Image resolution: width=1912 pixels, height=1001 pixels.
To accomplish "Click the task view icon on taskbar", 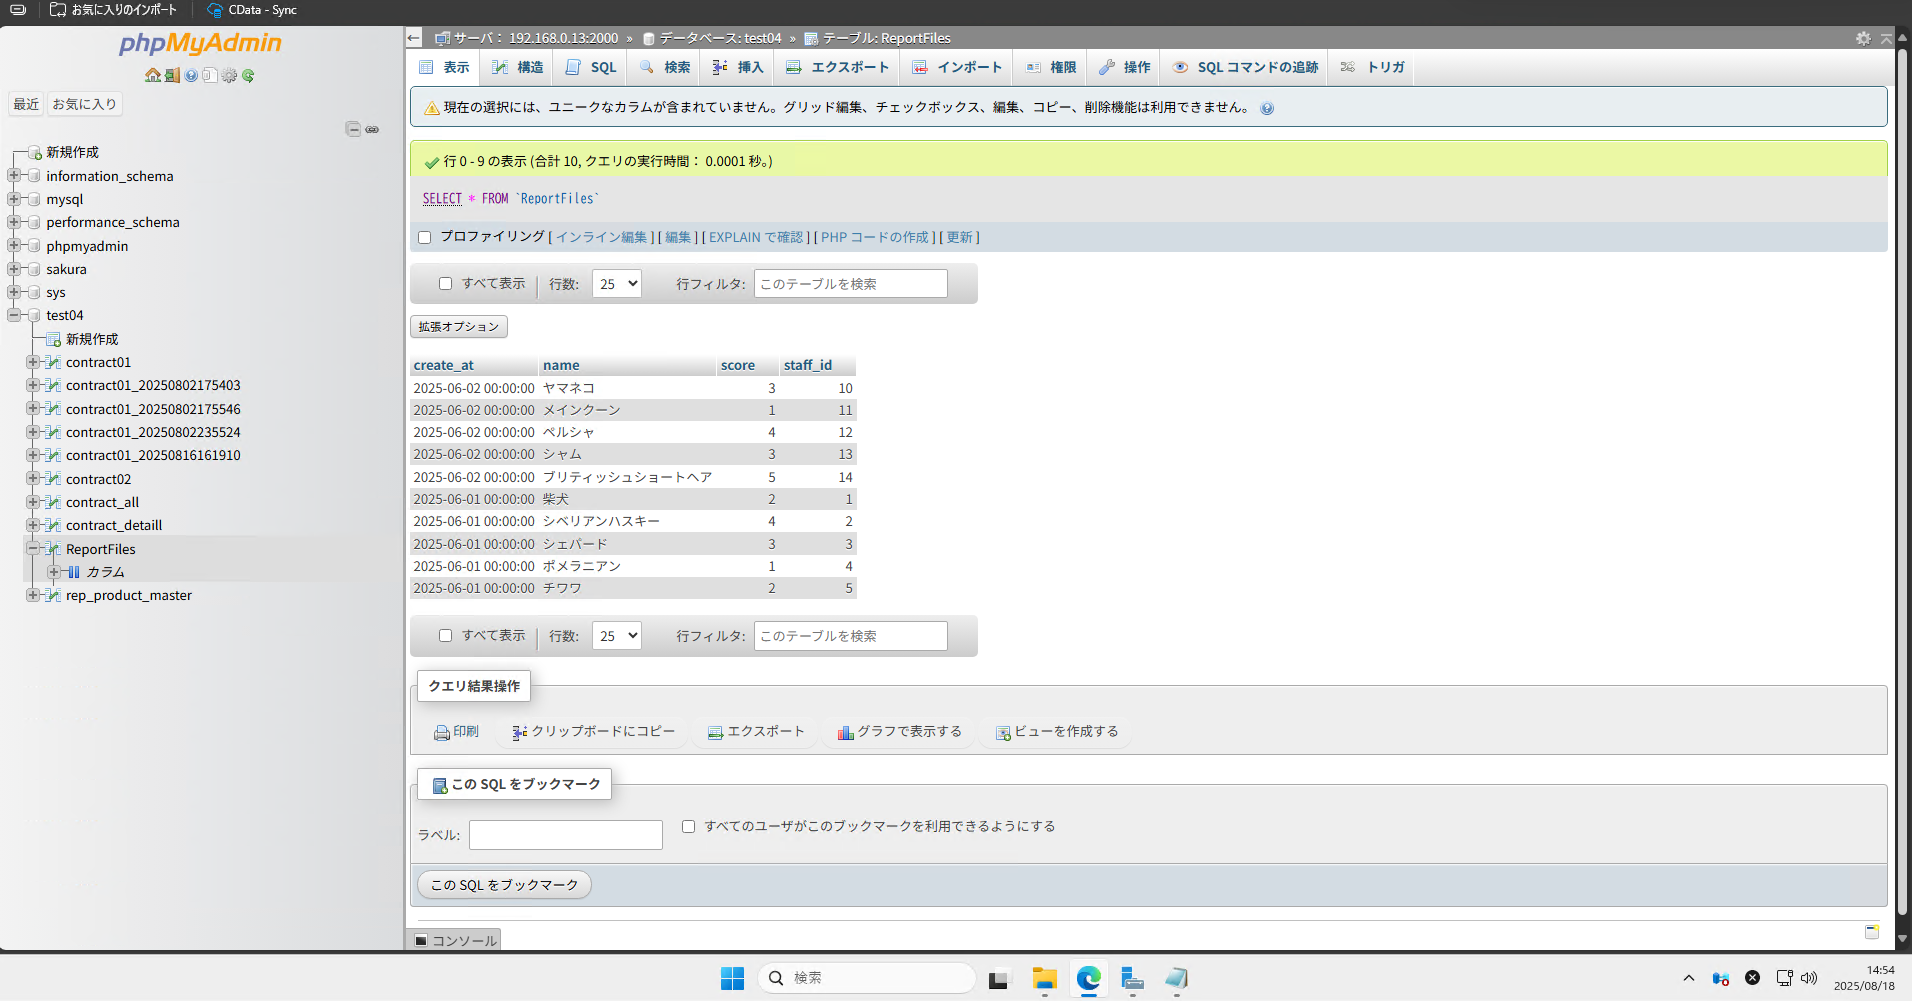I will [1000, 978].
